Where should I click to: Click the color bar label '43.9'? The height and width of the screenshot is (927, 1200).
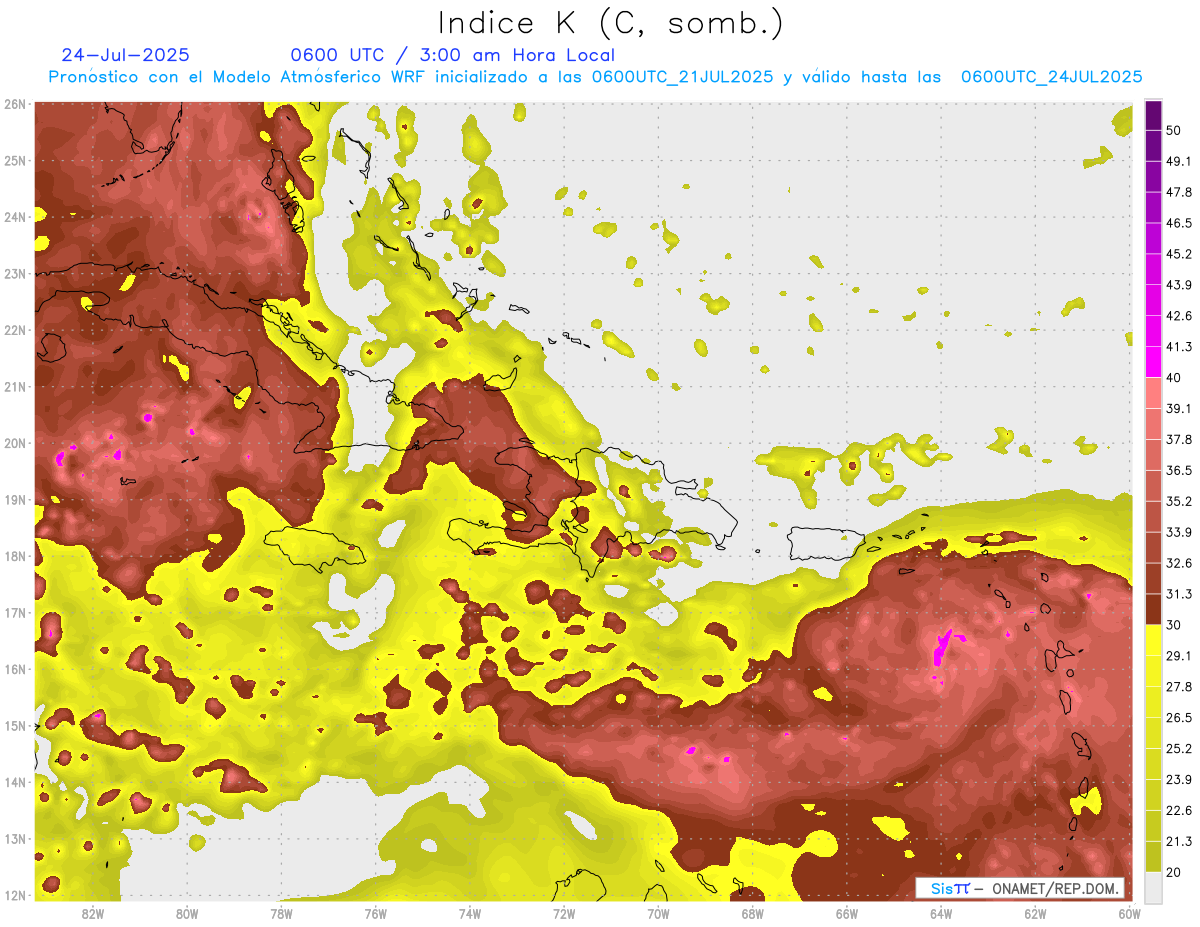1179,285
